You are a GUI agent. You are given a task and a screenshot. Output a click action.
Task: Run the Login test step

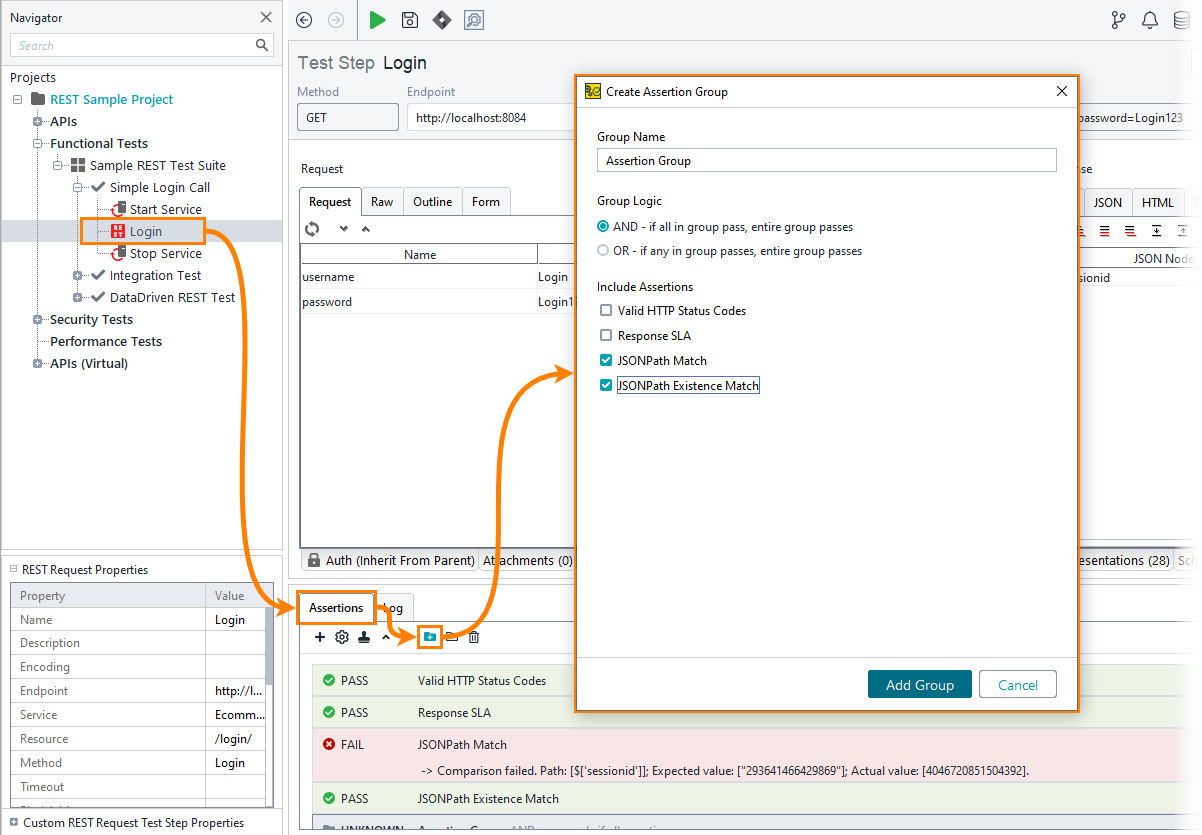coord(377,20)
